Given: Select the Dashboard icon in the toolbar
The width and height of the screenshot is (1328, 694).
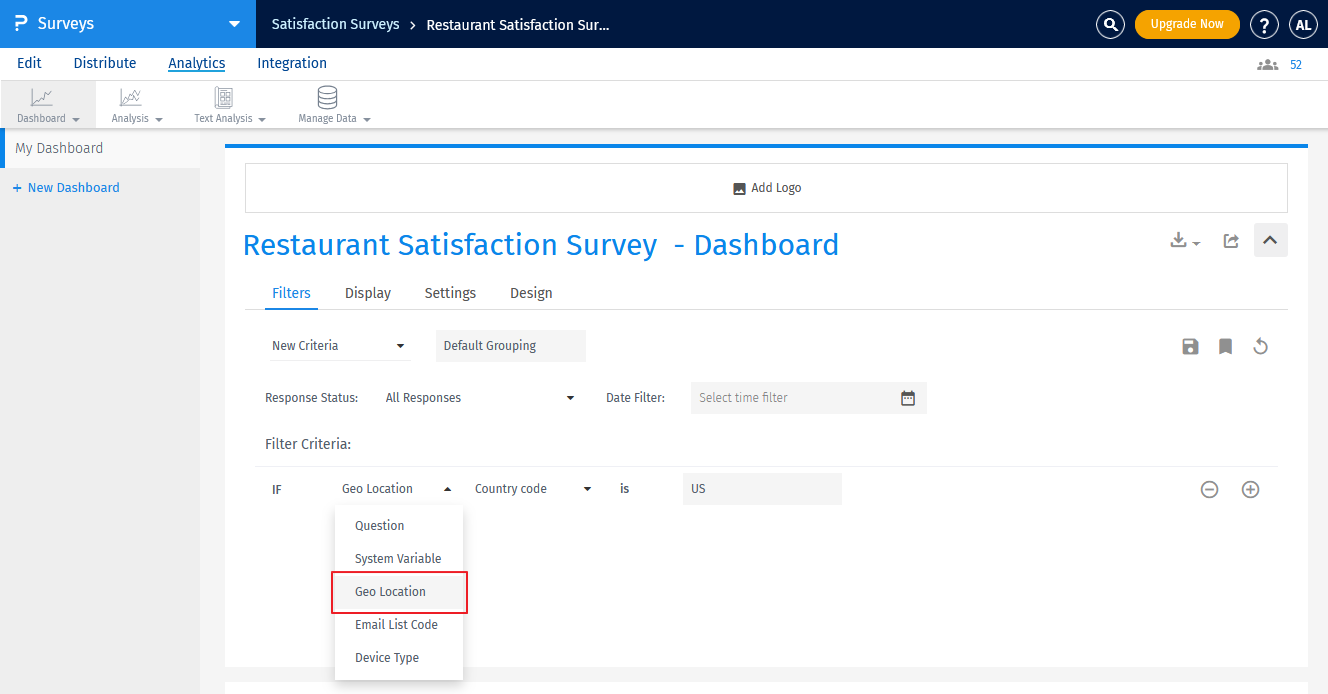Looking at the screenshot, I should pyautogui.click(x=41, y=96).
